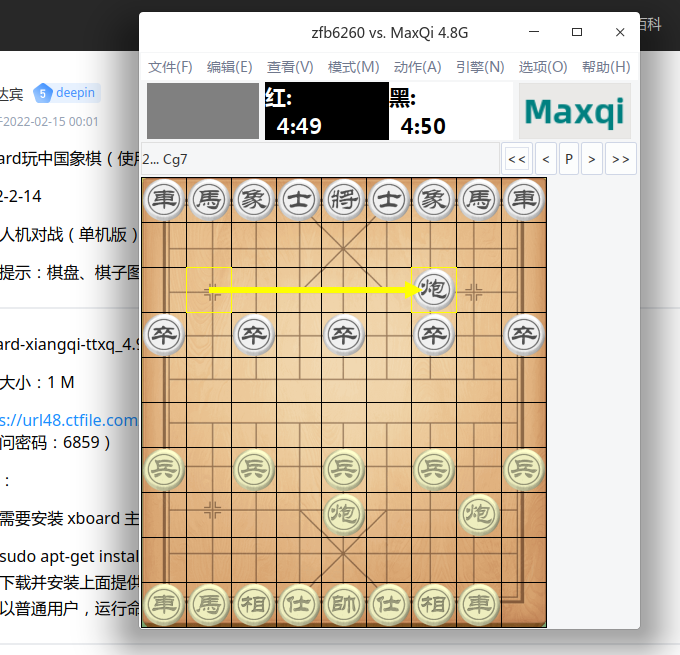Select black 卒 directly below black 炮

[x=434, y=335]
